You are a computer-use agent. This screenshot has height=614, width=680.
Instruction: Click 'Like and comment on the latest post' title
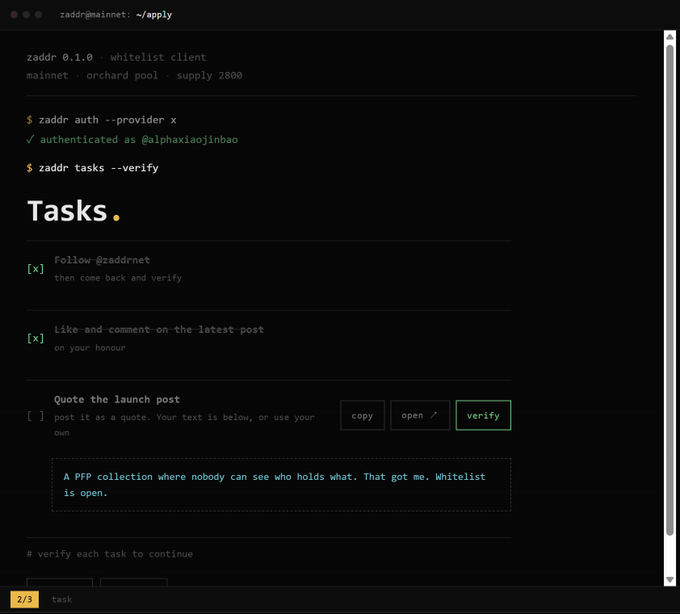pos(159,330)
